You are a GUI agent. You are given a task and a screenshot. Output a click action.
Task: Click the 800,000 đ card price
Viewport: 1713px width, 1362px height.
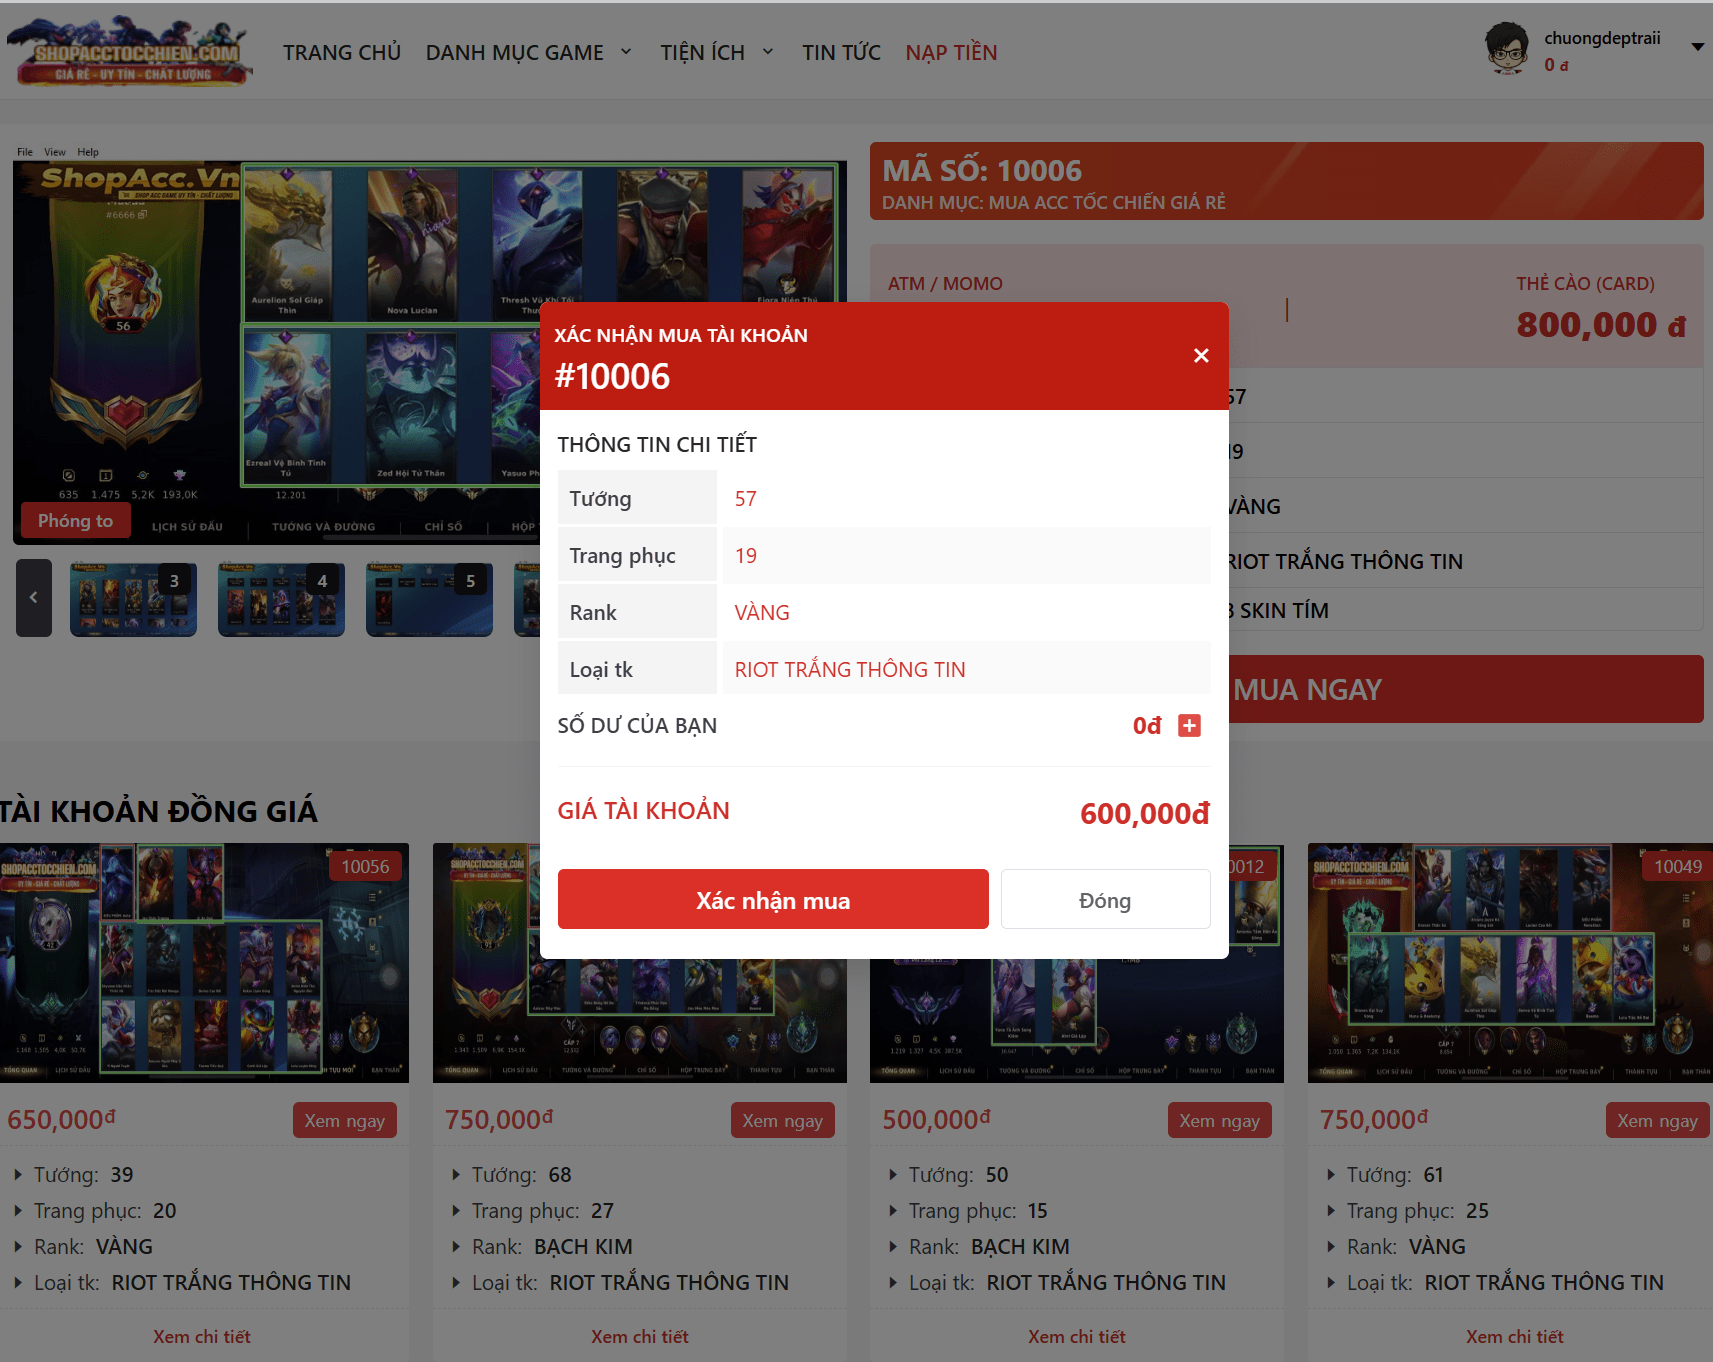1601,325
